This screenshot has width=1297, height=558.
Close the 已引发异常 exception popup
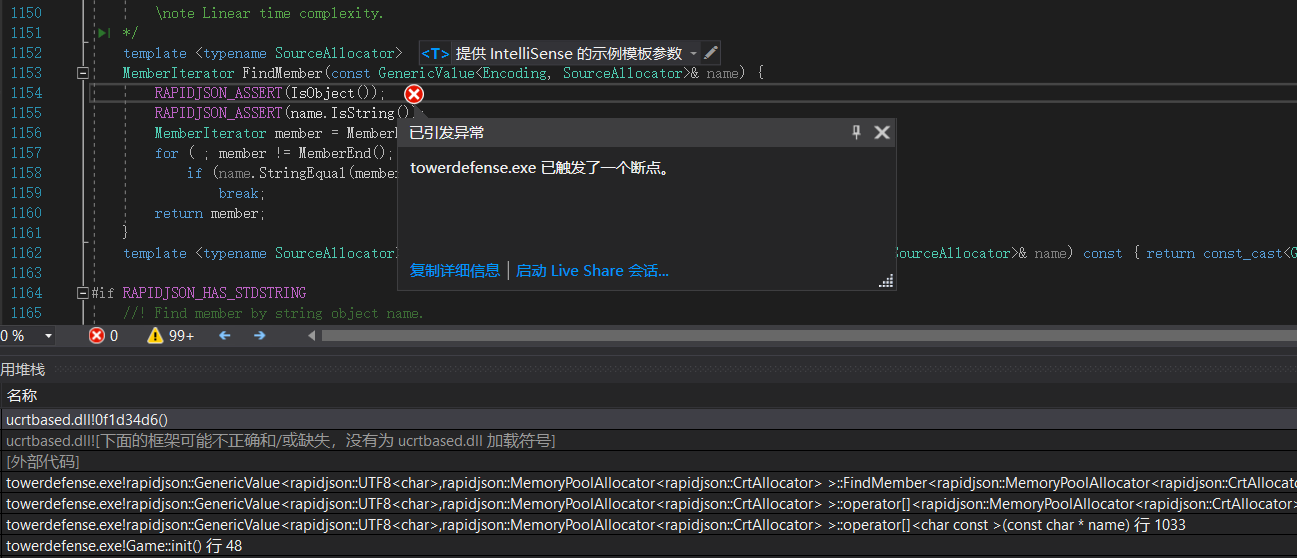(x=882, y=132)
